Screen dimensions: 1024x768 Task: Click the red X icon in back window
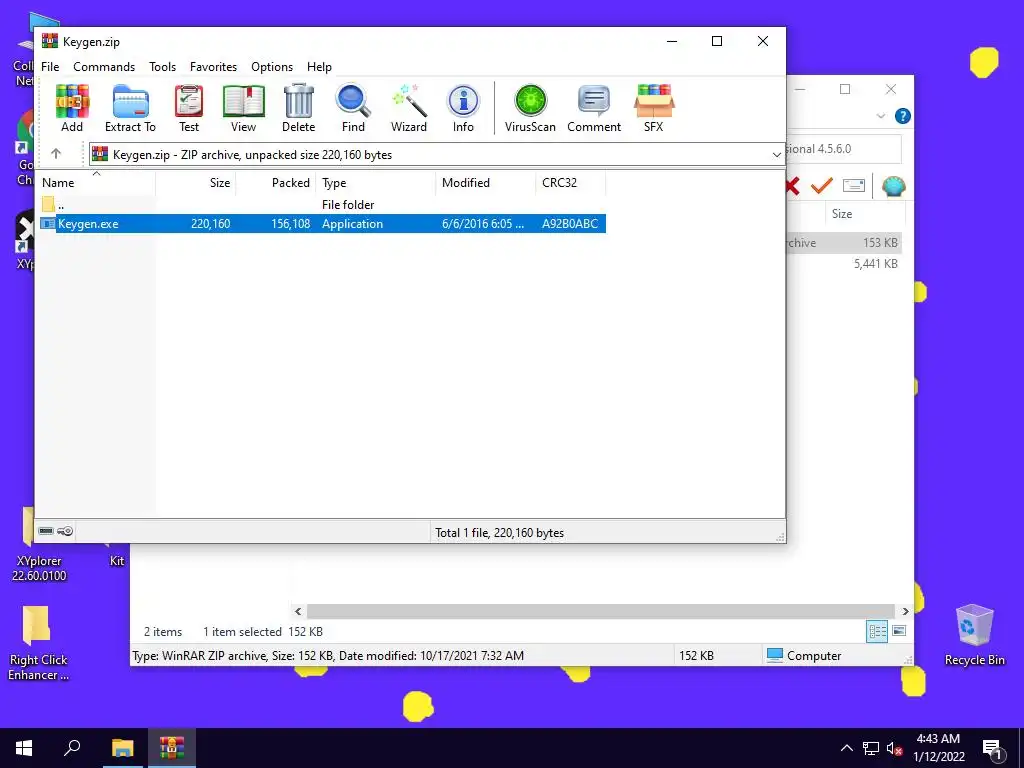pyautogui.click(x=792, y=186)
